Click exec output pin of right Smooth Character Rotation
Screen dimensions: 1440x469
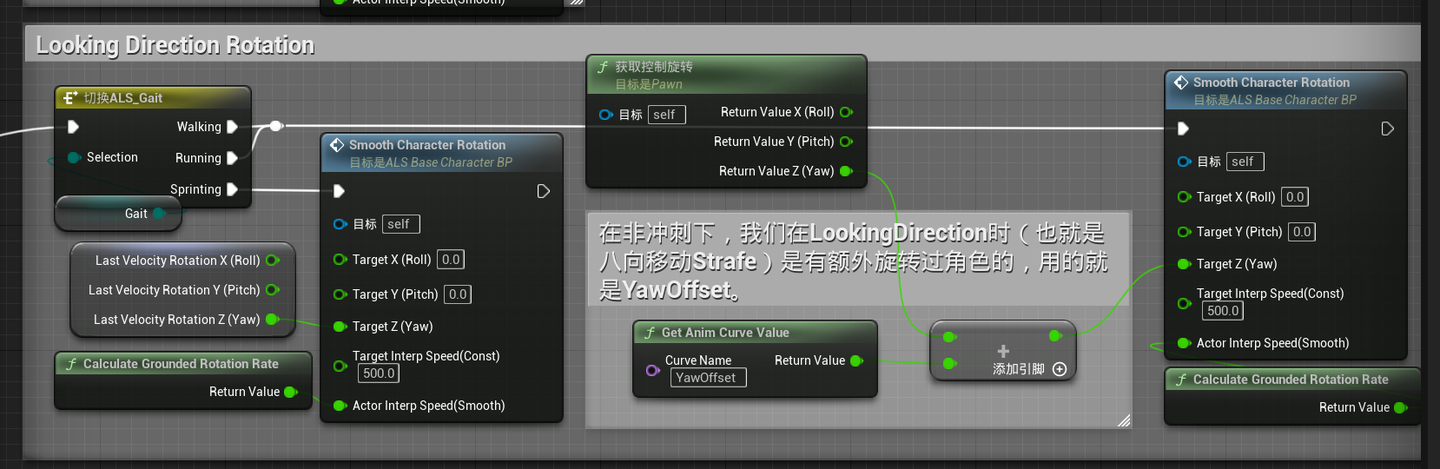pos(1387,129)
